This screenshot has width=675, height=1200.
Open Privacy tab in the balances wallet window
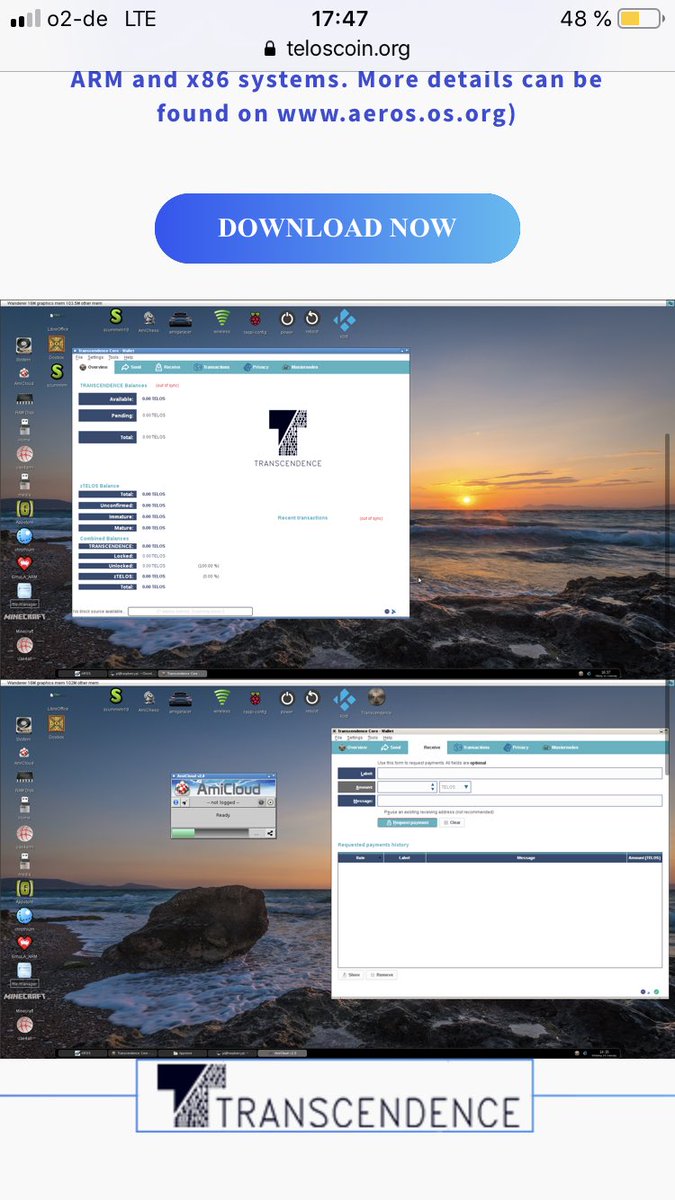pyautogui.click(x=256, y=367)
